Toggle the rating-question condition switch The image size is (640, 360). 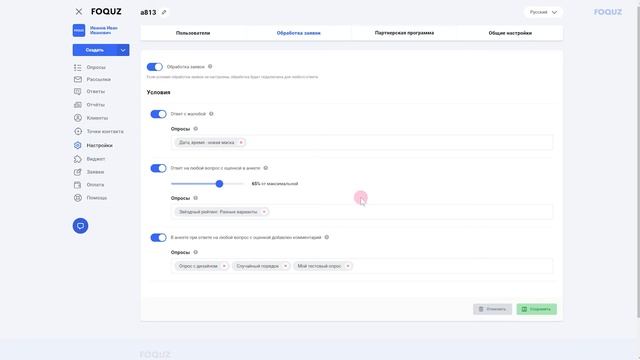coord(158,168)
